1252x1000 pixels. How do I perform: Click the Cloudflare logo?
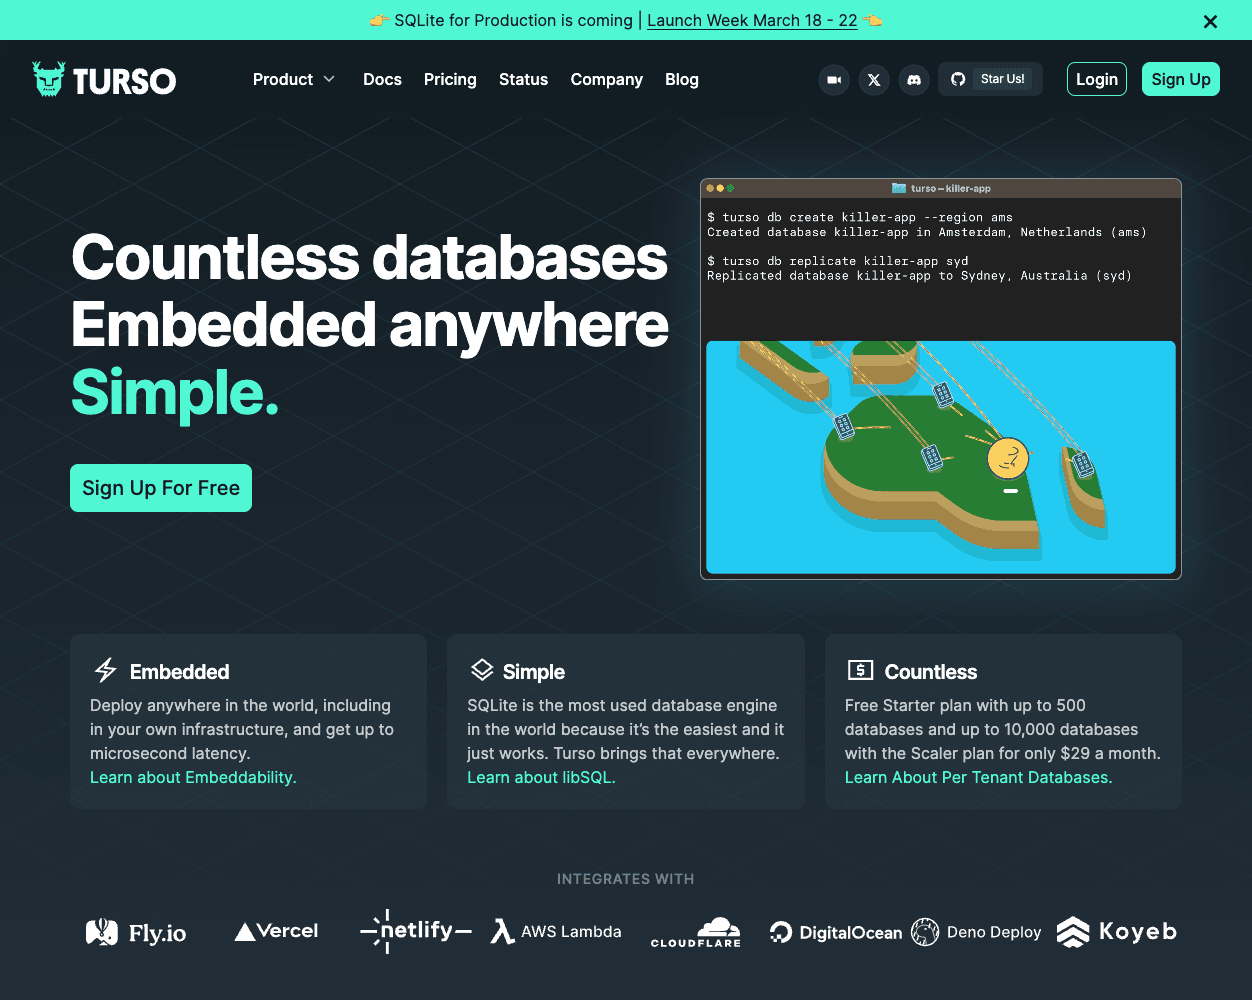(696, 932)
